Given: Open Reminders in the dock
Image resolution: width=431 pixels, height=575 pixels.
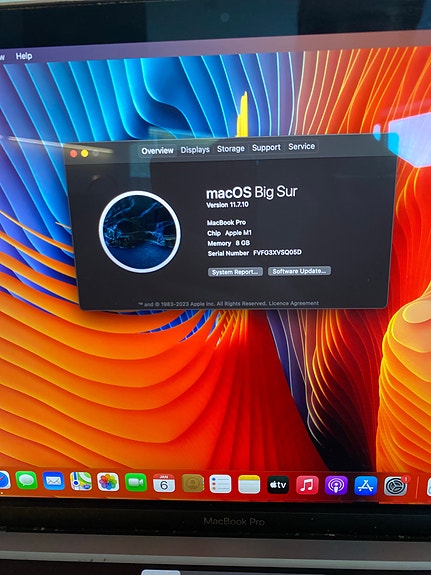Looking at the screenshot, I should click(220, 484).
